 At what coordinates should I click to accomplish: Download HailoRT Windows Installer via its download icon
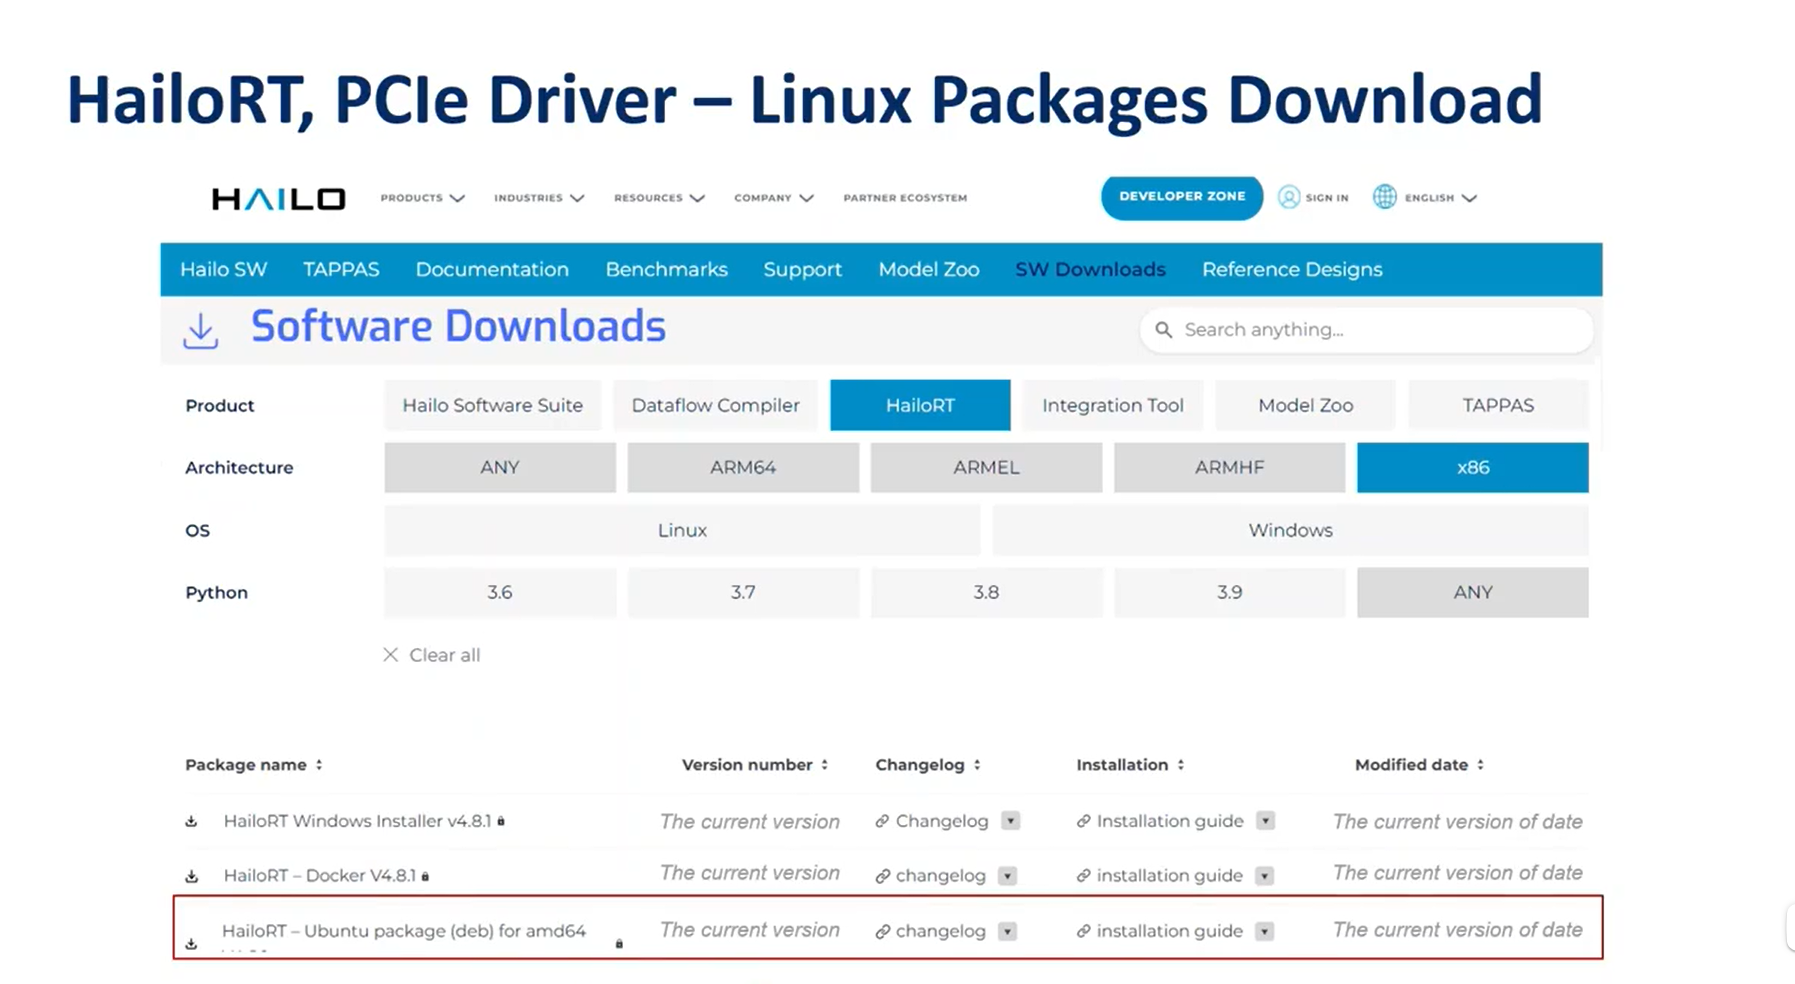click(191, 821)
